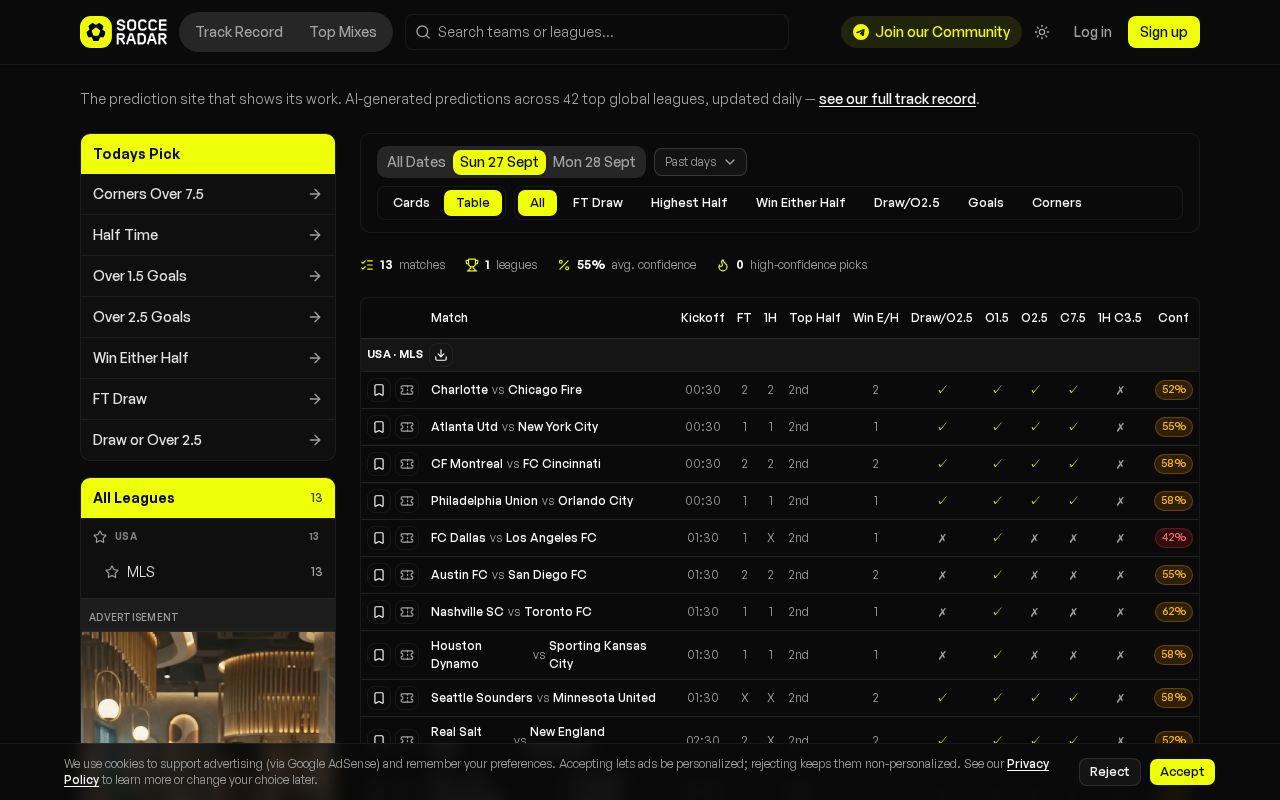Open scoreboard icon for Seattle Sounders row

(407, 698)
